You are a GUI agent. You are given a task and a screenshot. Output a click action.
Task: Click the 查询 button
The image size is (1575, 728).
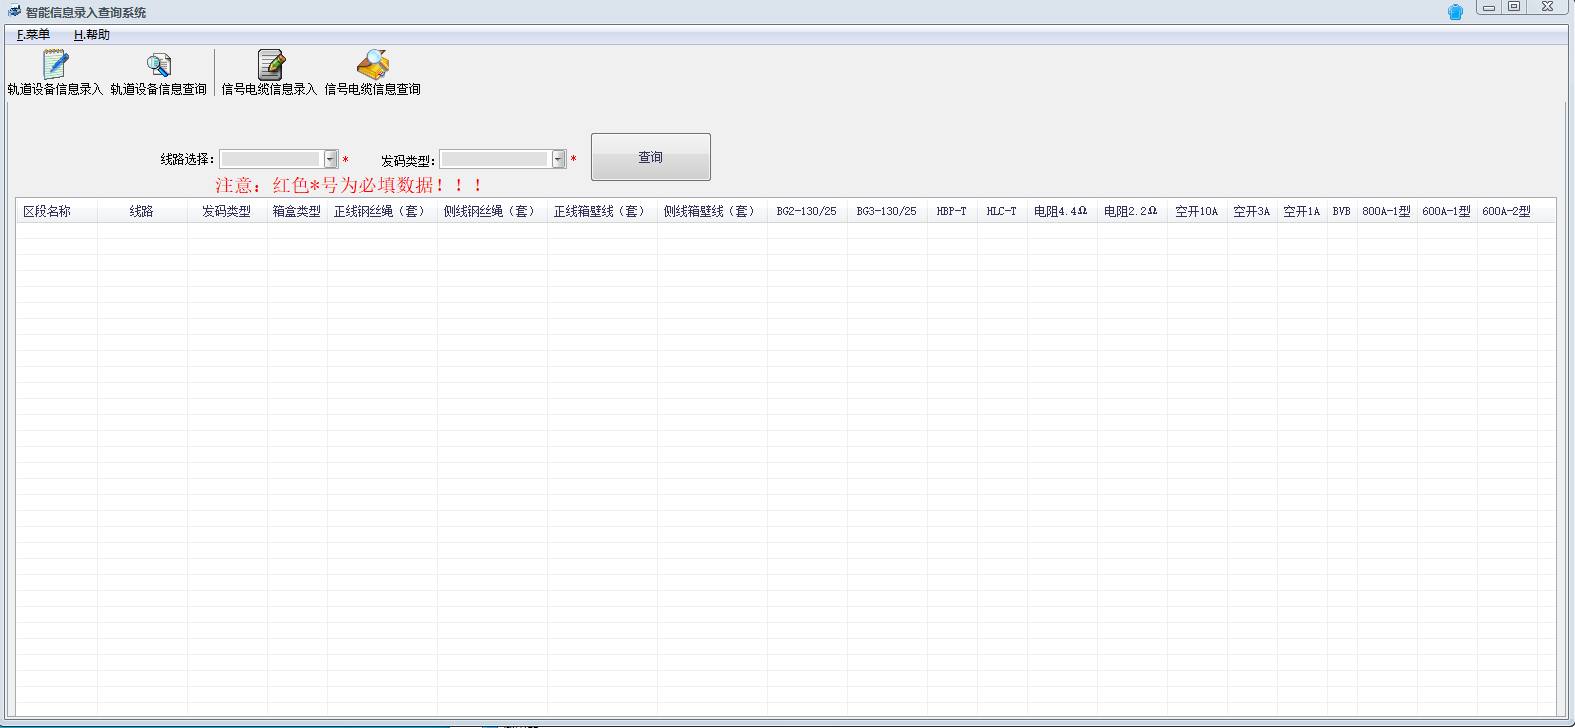point(651,157)
